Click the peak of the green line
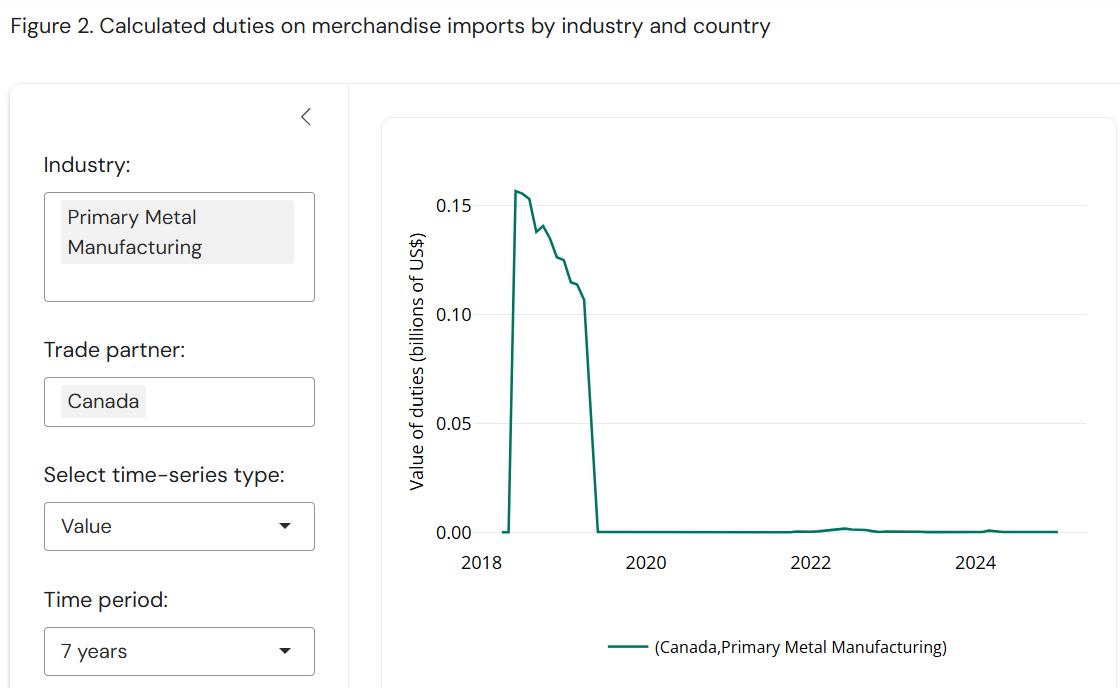The width and height of the screenshot is (1120, 688). tap(516, 191)
